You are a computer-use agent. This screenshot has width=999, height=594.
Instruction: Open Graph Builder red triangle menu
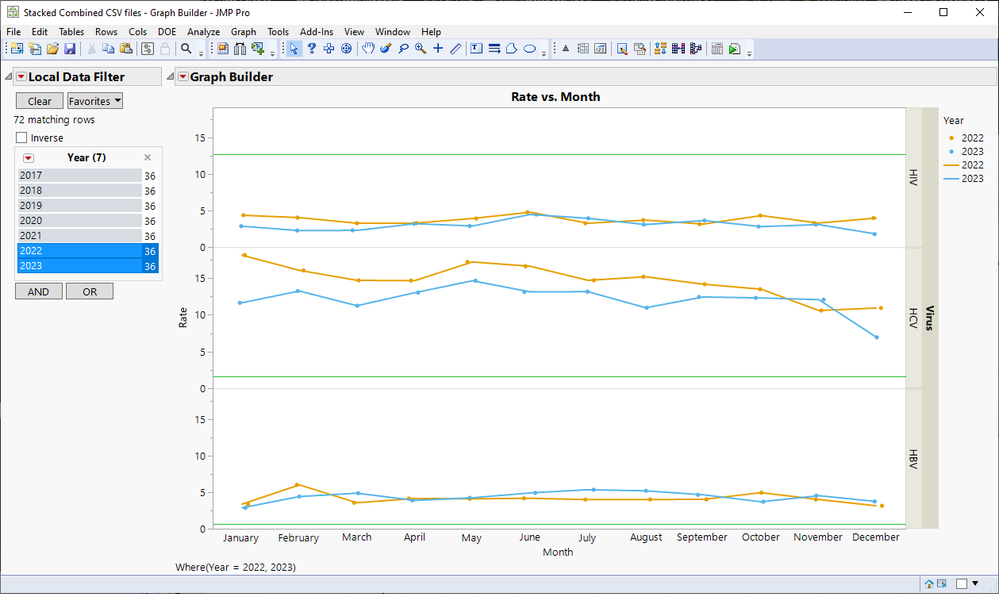click(x=182, y=77)
